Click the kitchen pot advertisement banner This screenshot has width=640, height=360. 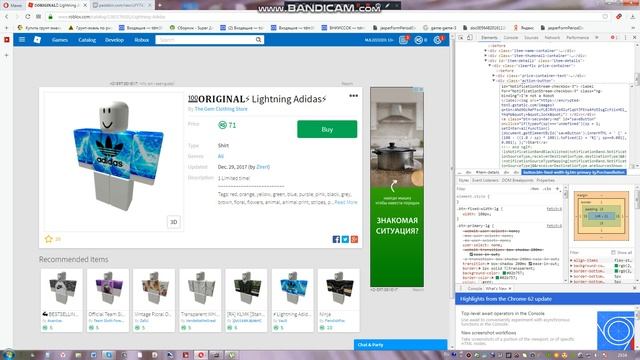pos(397,187)
